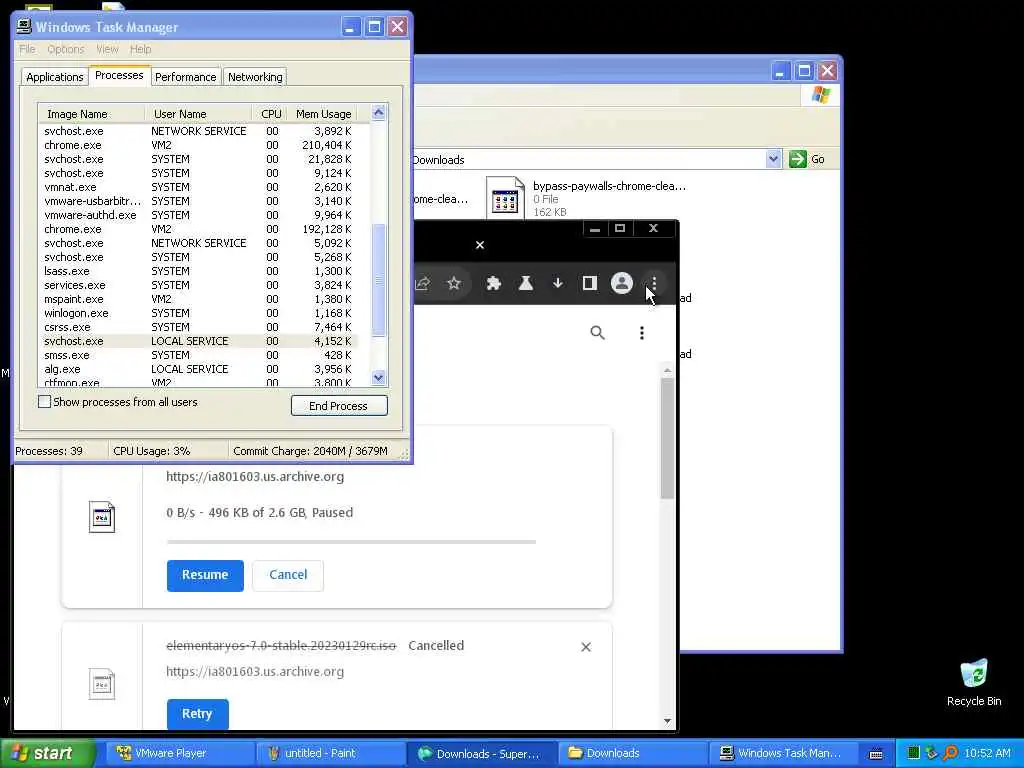Select the Processes tab

pos(119,75)
